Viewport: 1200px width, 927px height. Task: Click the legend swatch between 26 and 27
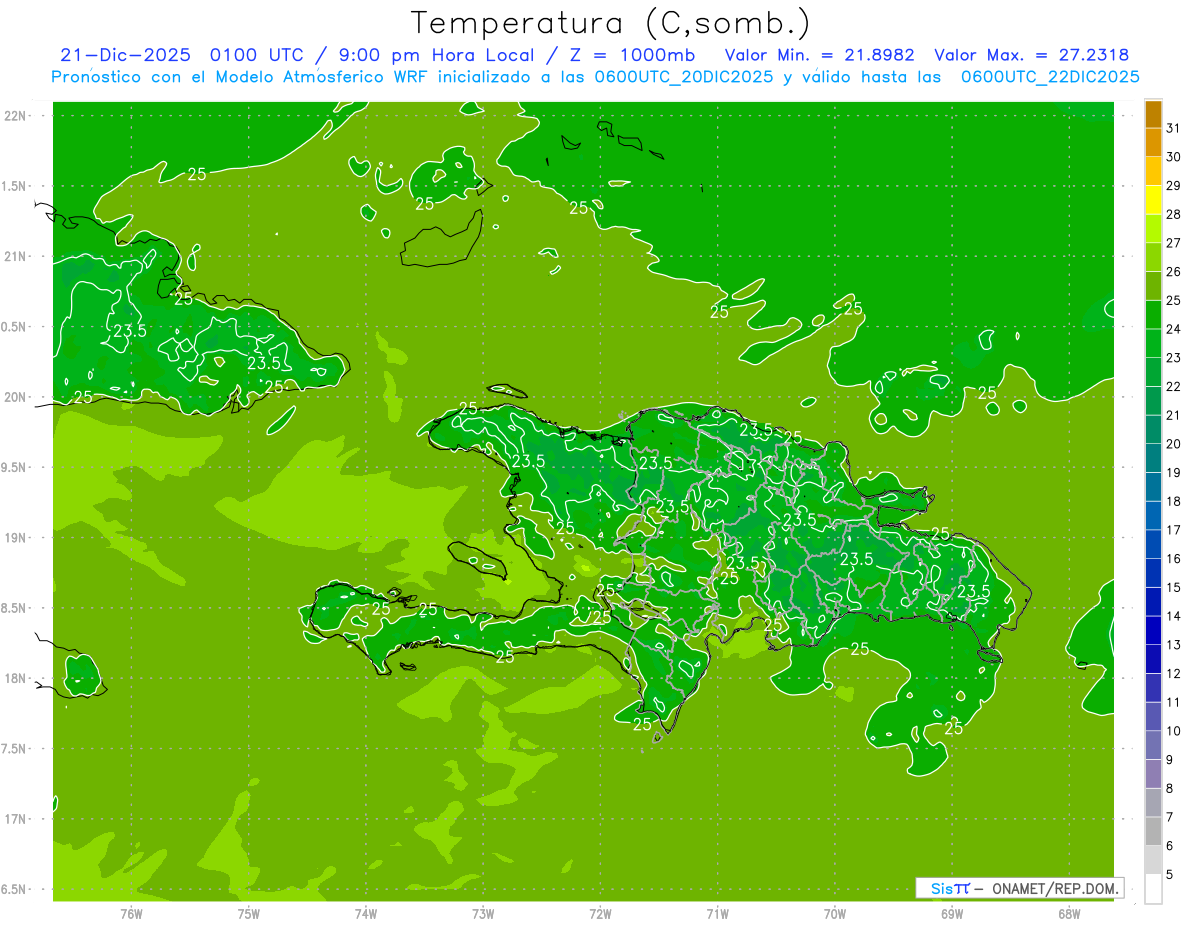(x=1153, y=258)
